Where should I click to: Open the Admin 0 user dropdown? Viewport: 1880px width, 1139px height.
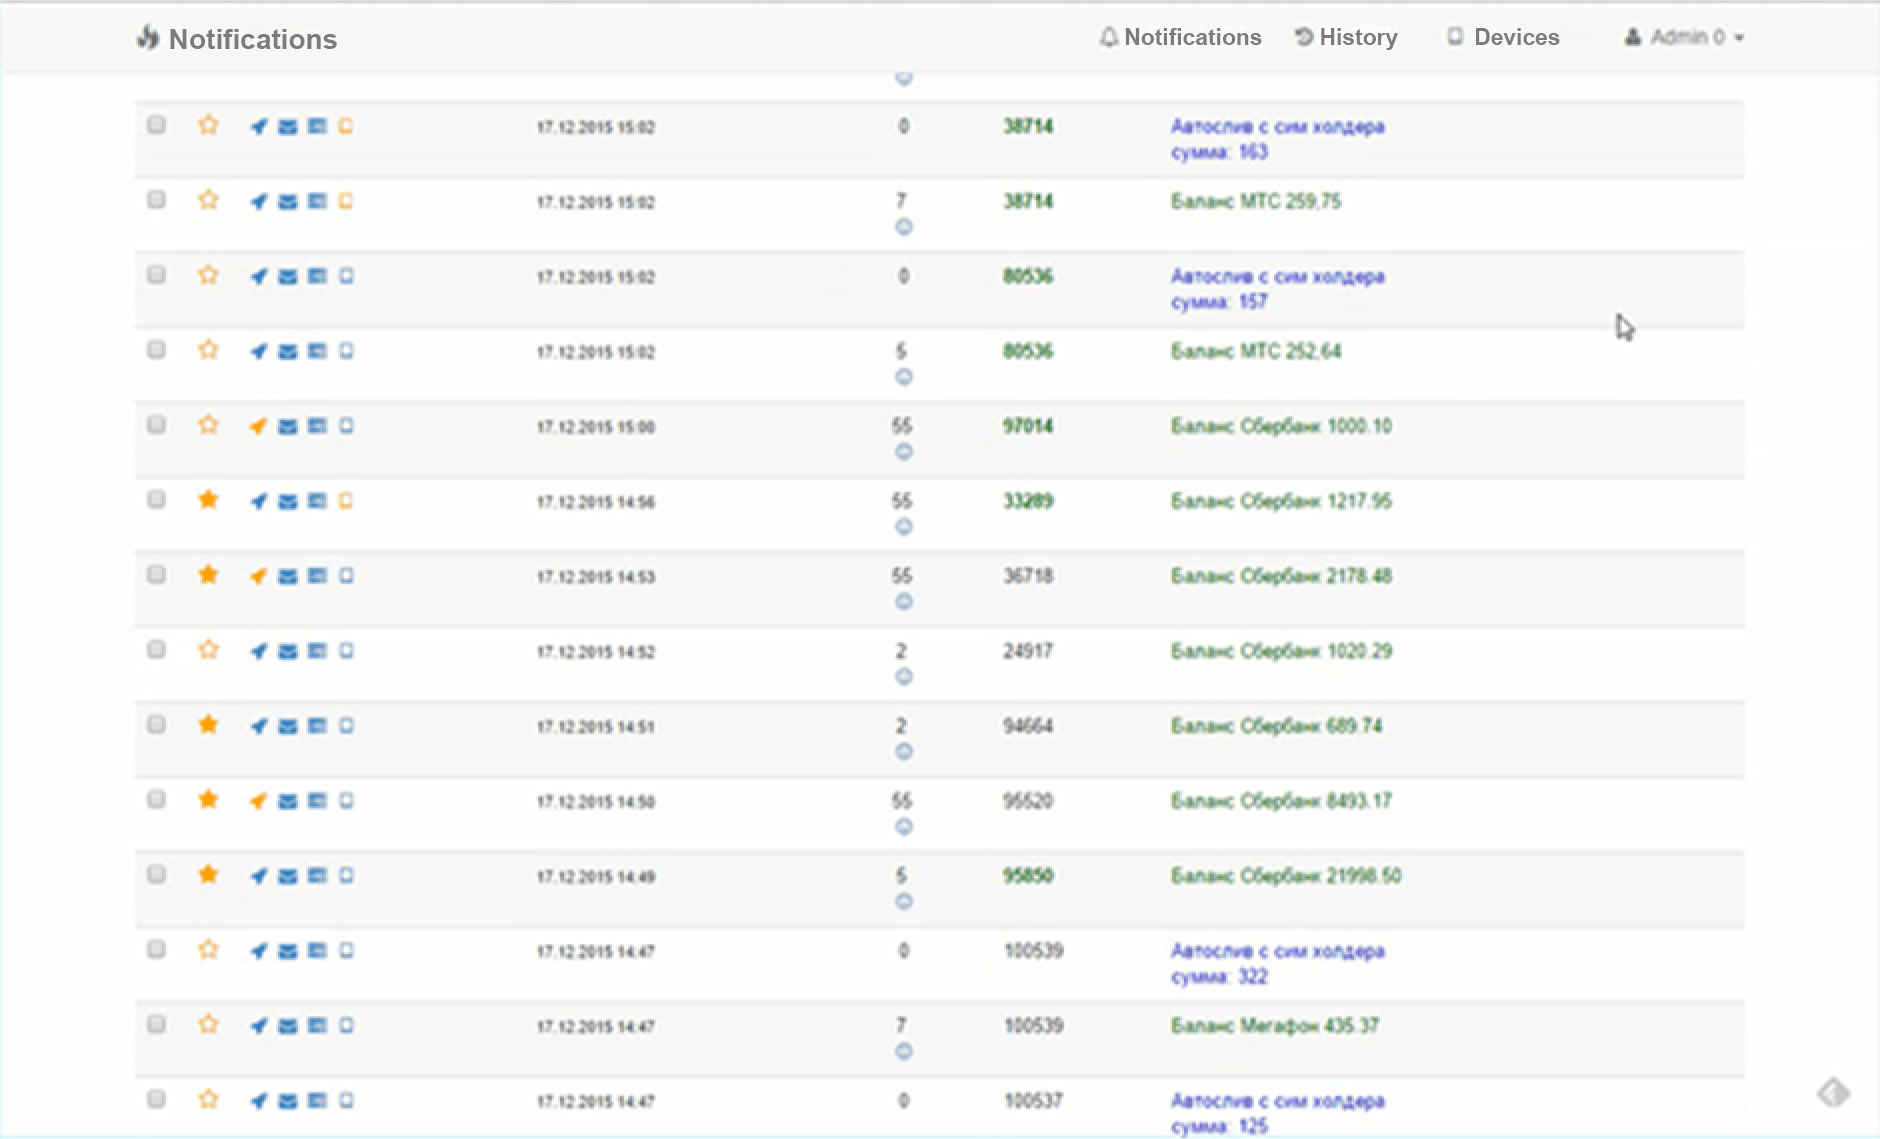(x=1685, y=38)
